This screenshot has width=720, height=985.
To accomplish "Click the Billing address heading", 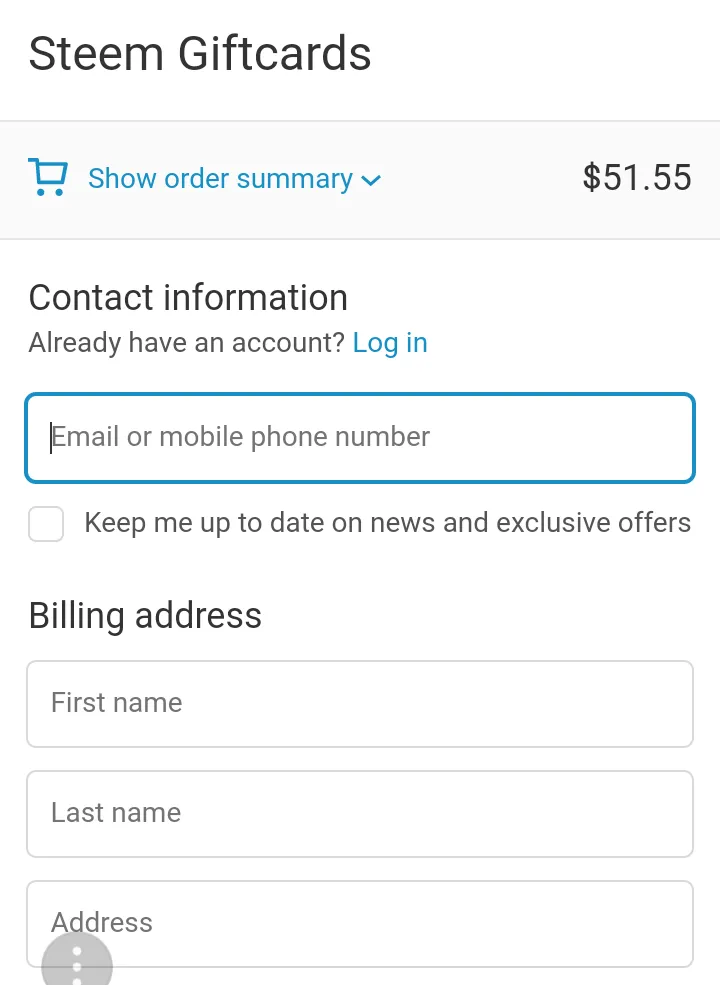I will coord(145,616).
